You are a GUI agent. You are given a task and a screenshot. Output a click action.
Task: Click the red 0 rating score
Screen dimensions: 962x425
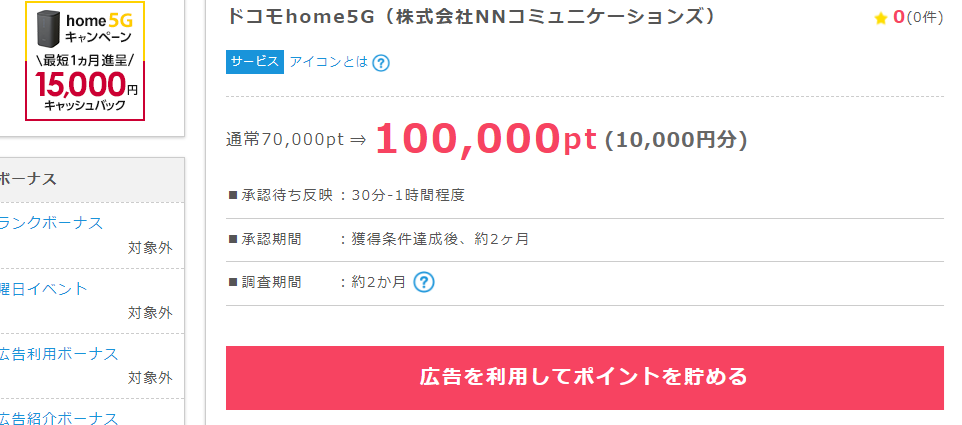[899, 17]
